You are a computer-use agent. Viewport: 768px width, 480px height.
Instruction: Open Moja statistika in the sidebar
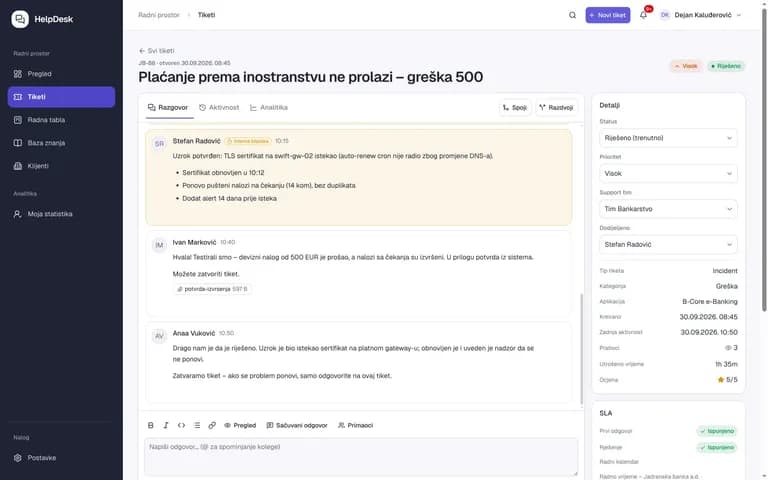[x=61, y=214]
